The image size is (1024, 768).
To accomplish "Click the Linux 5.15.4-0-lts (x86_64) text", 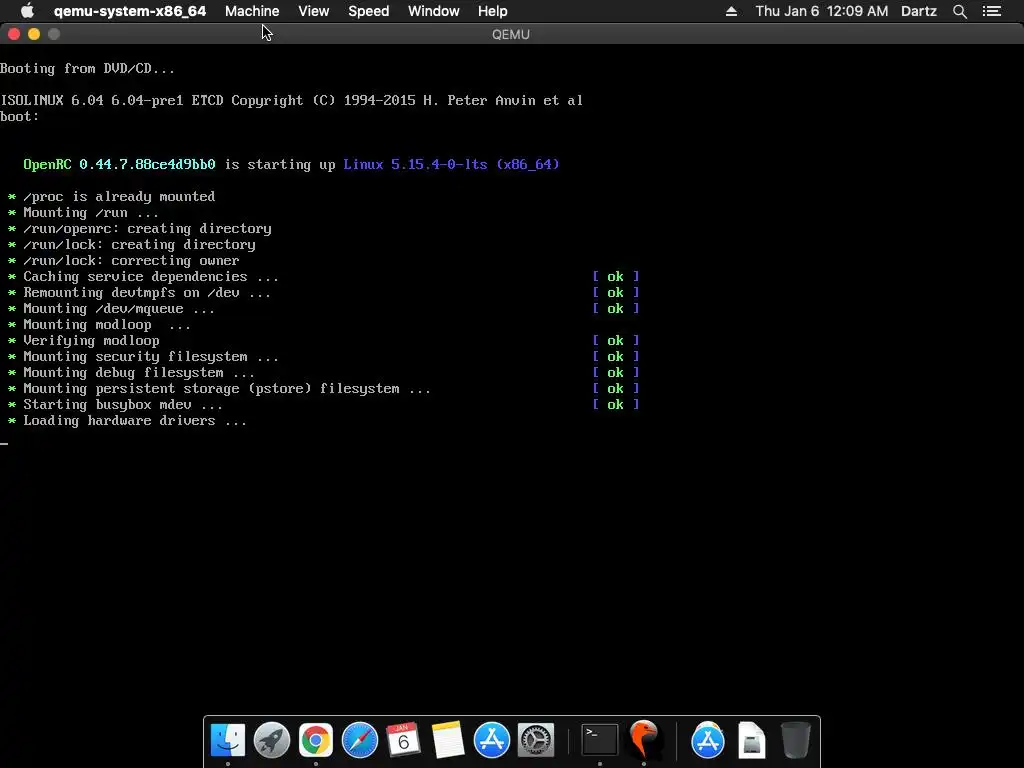I will (451, 165).
